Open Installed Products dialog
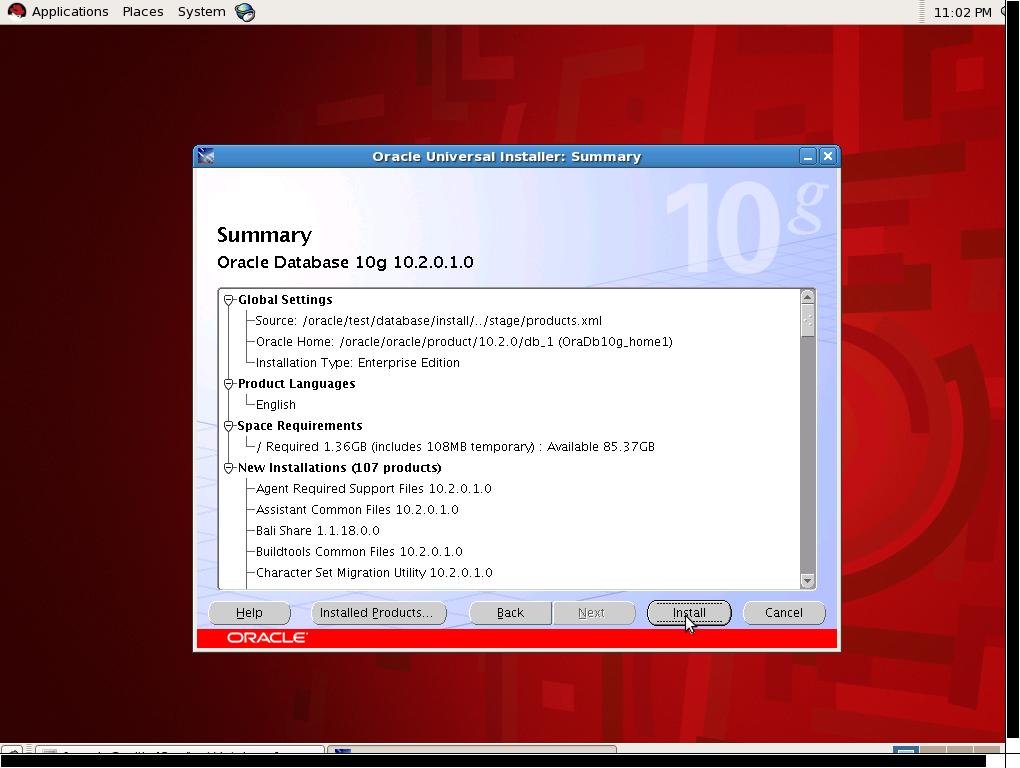1020x768 pixels. pos(379,613)
